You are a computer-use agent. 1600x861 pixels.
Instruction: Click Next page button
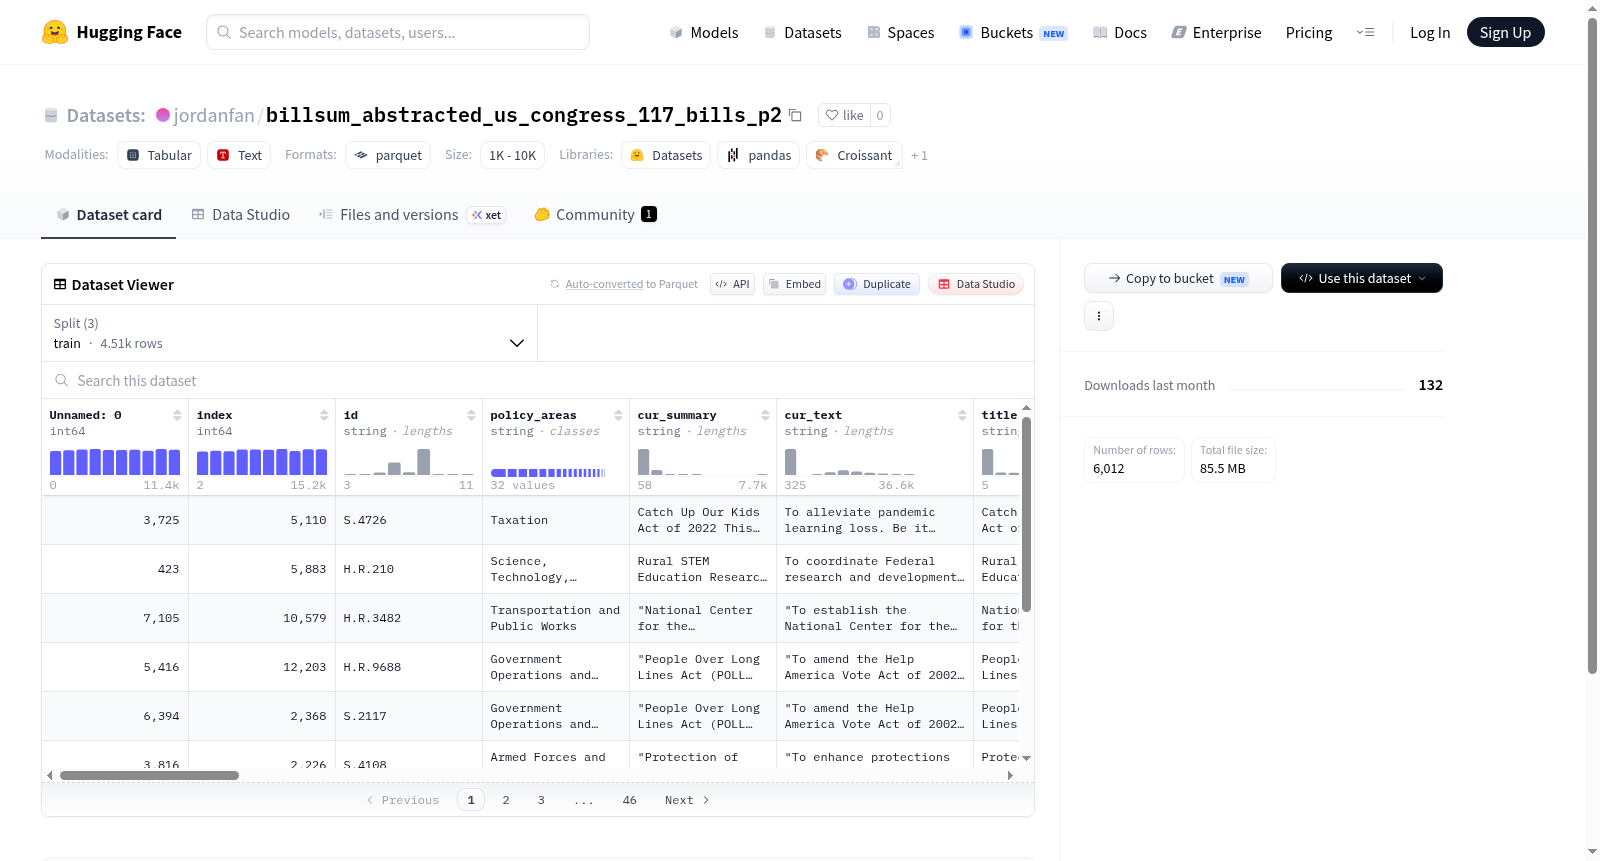(x=687, y=800)
